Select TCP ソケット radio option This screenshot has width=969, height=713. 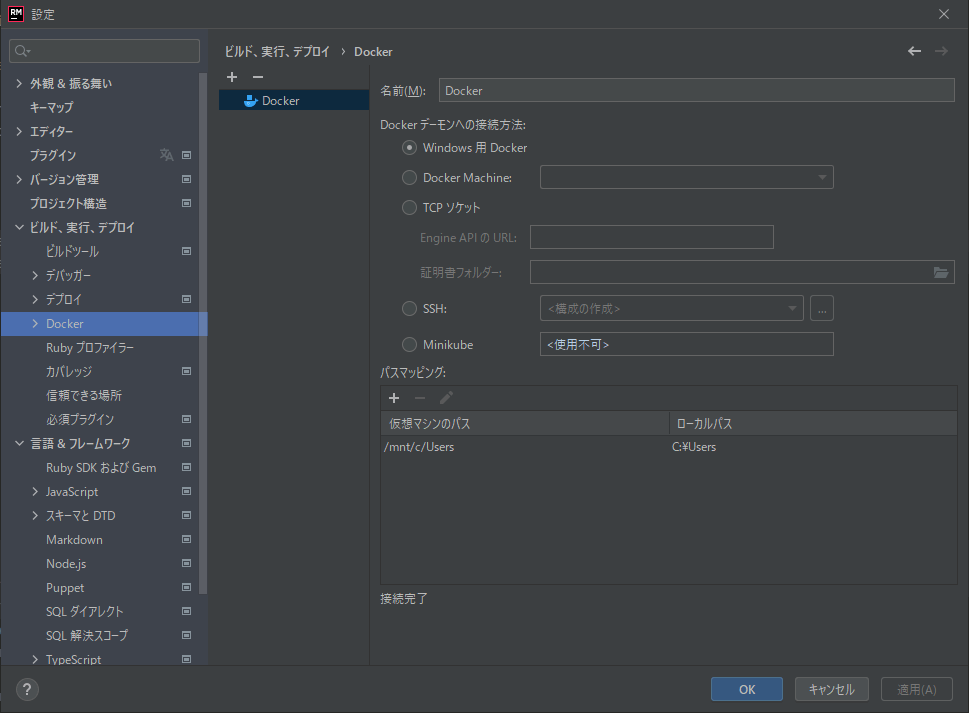[x=409, y=208]
